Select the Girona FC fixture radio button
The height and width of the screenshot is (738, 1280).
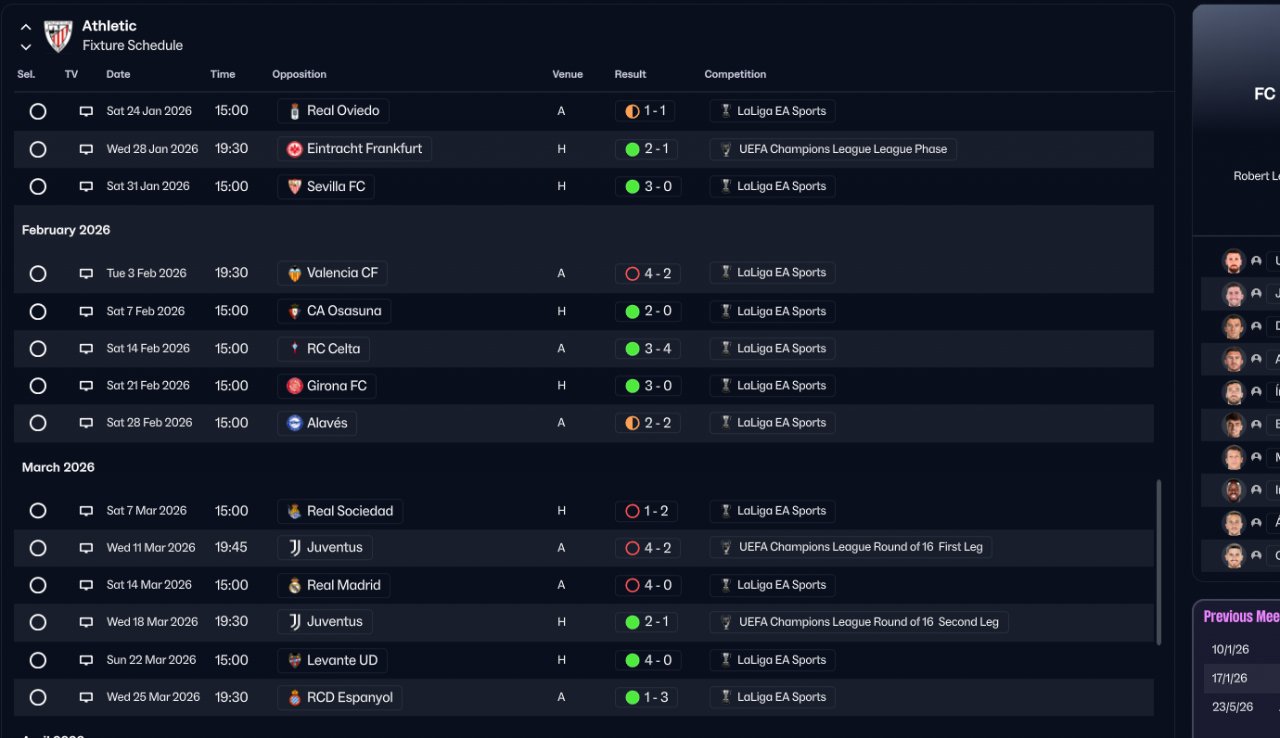pos(38,386)
